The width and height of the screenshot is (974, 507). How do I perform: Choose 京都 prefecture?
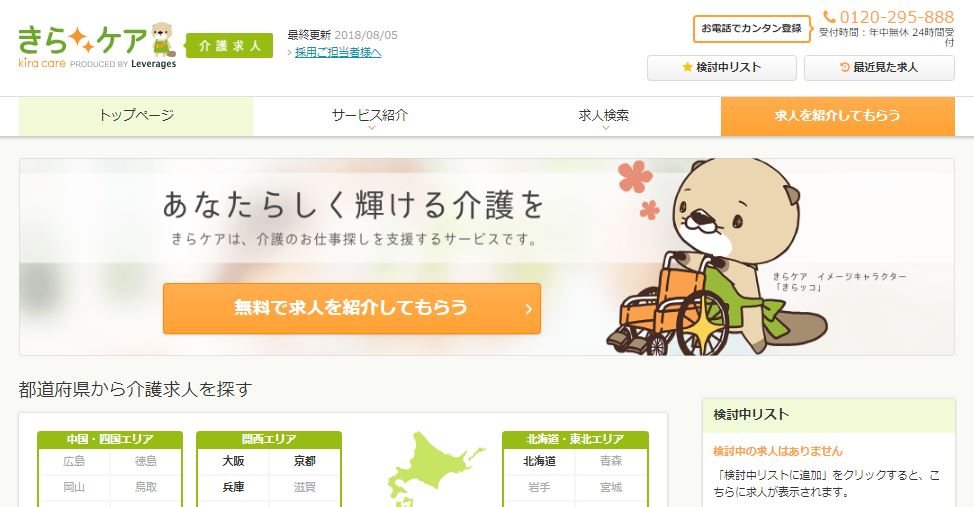coord(304,461)
